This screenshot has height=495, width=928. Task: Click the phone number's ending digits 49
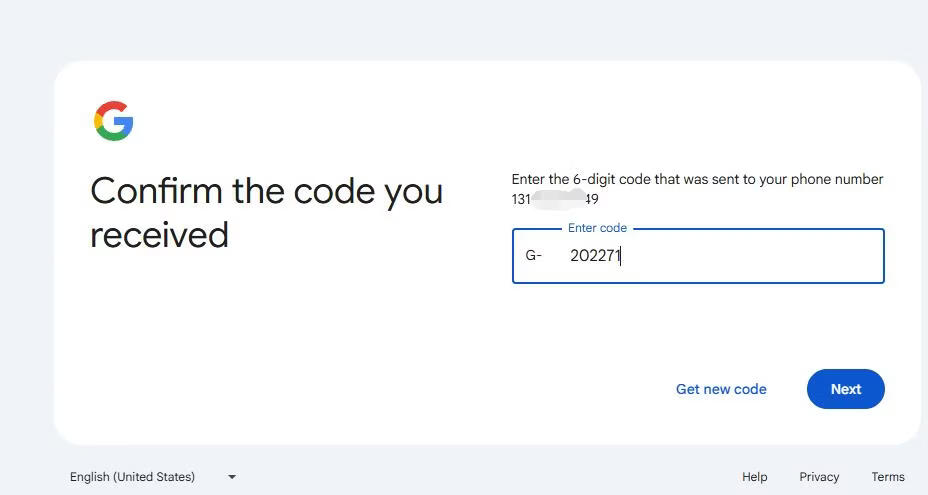(591, 199)
